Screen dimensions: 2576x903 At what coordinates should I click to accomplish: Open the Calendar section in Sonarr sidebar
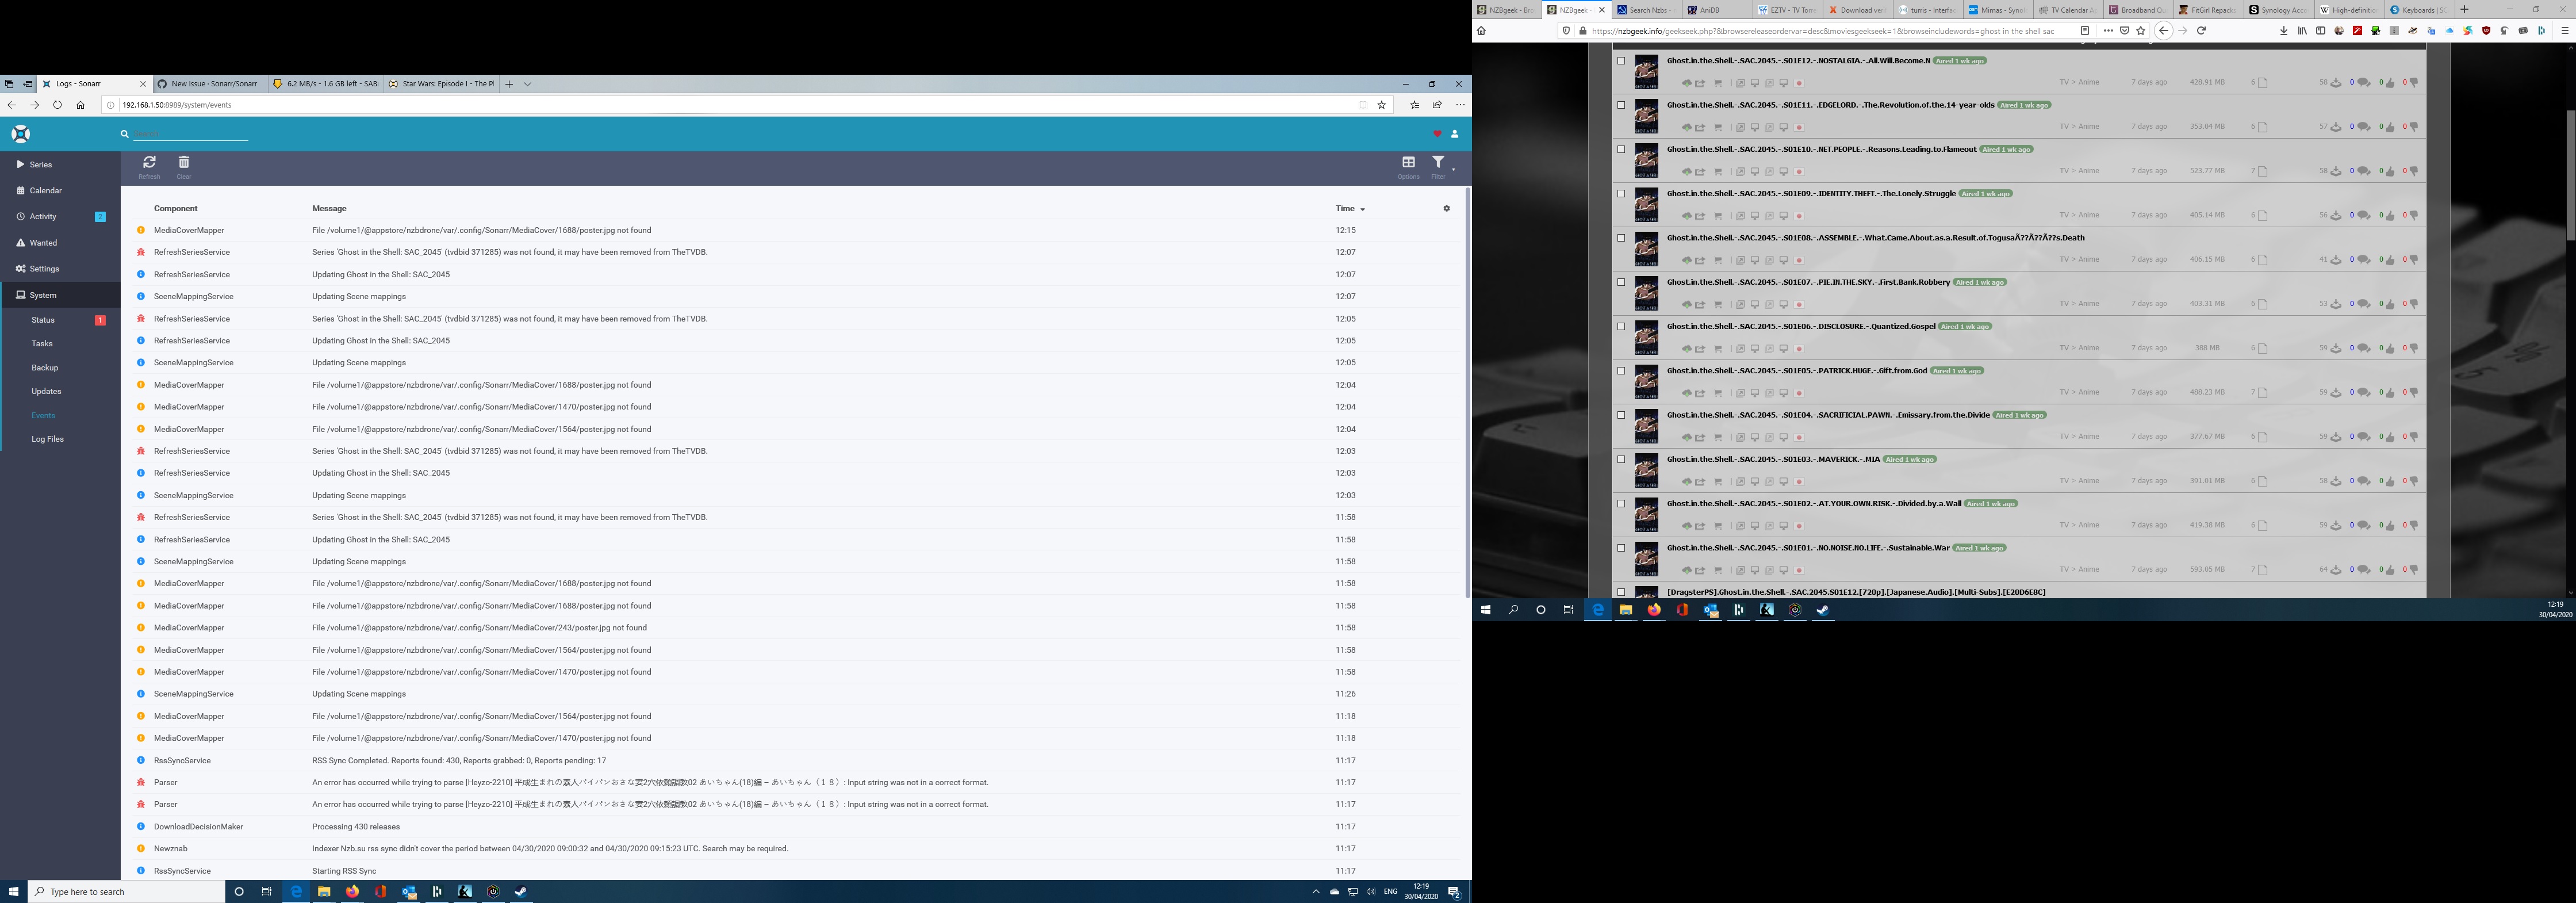pyautogui.click(x=45, y=190)
